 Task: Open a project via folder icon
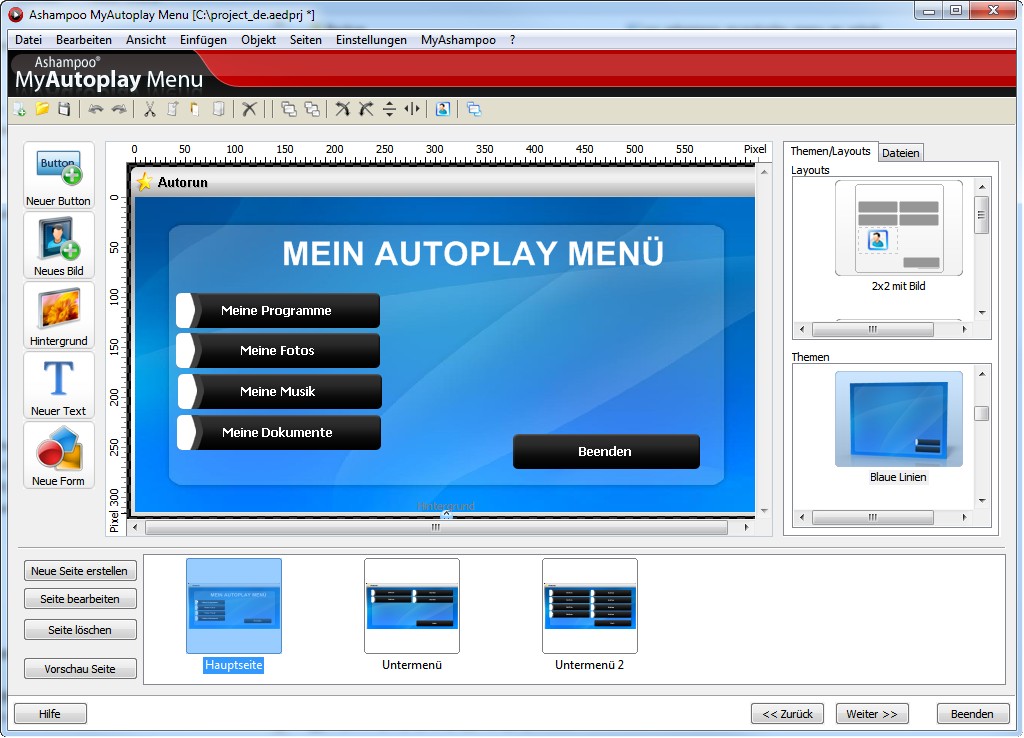42,109
